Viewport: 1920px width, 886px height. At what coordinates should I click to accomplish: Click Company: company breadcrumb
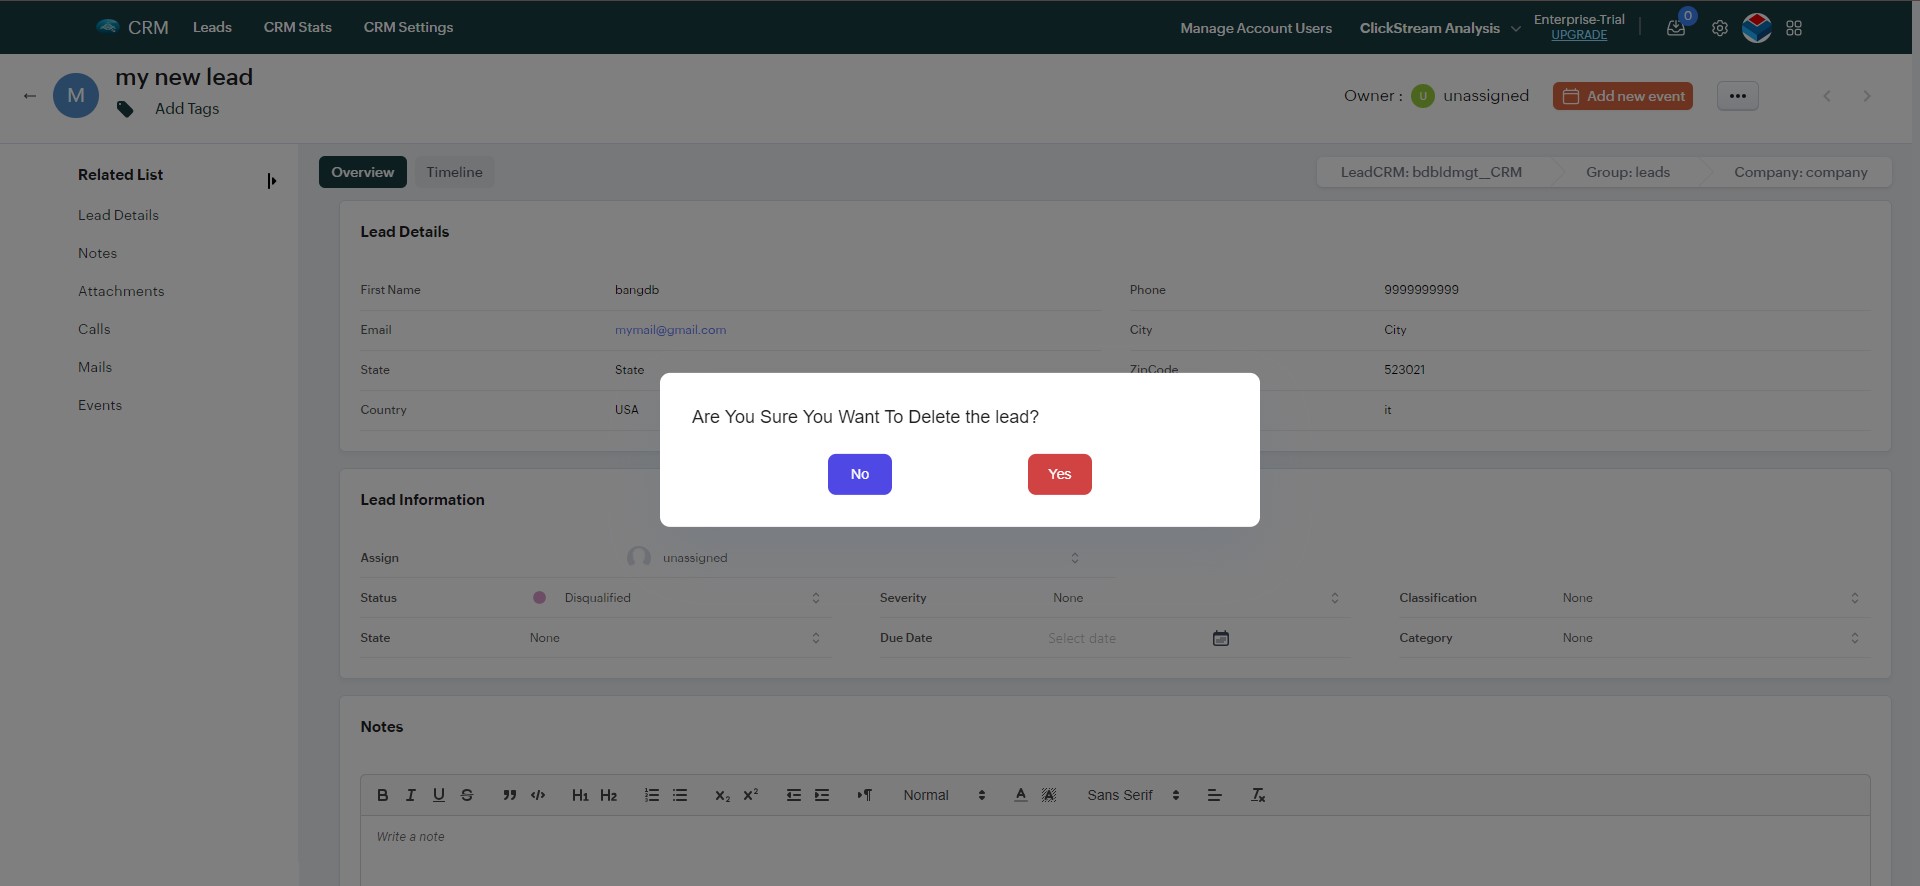[x=1800, y=172]
